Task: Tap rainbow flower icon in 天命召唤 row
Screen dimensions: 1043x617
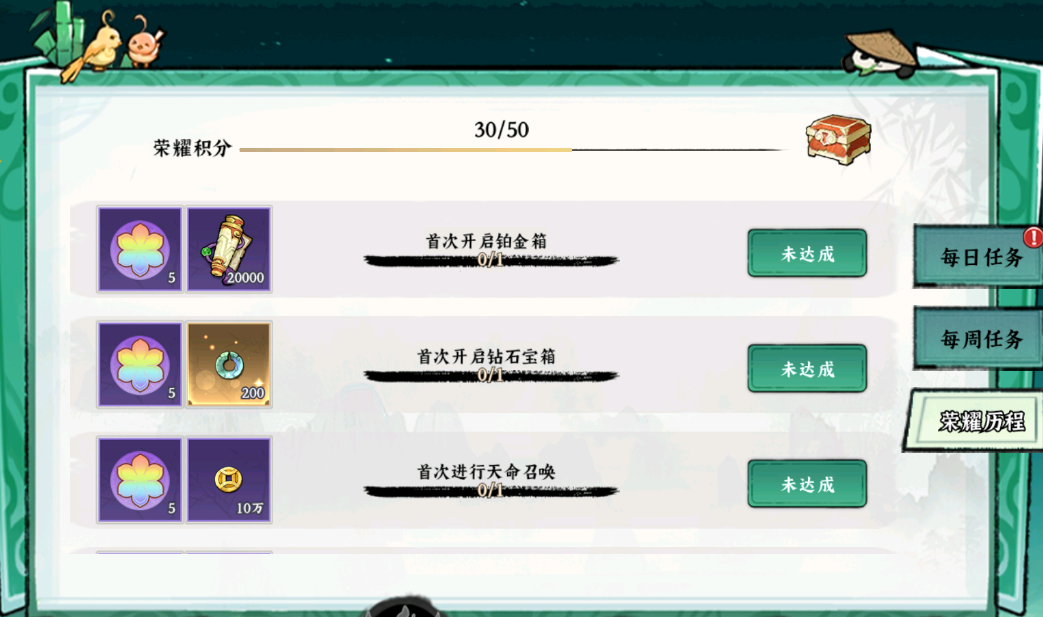Action: 140,479
